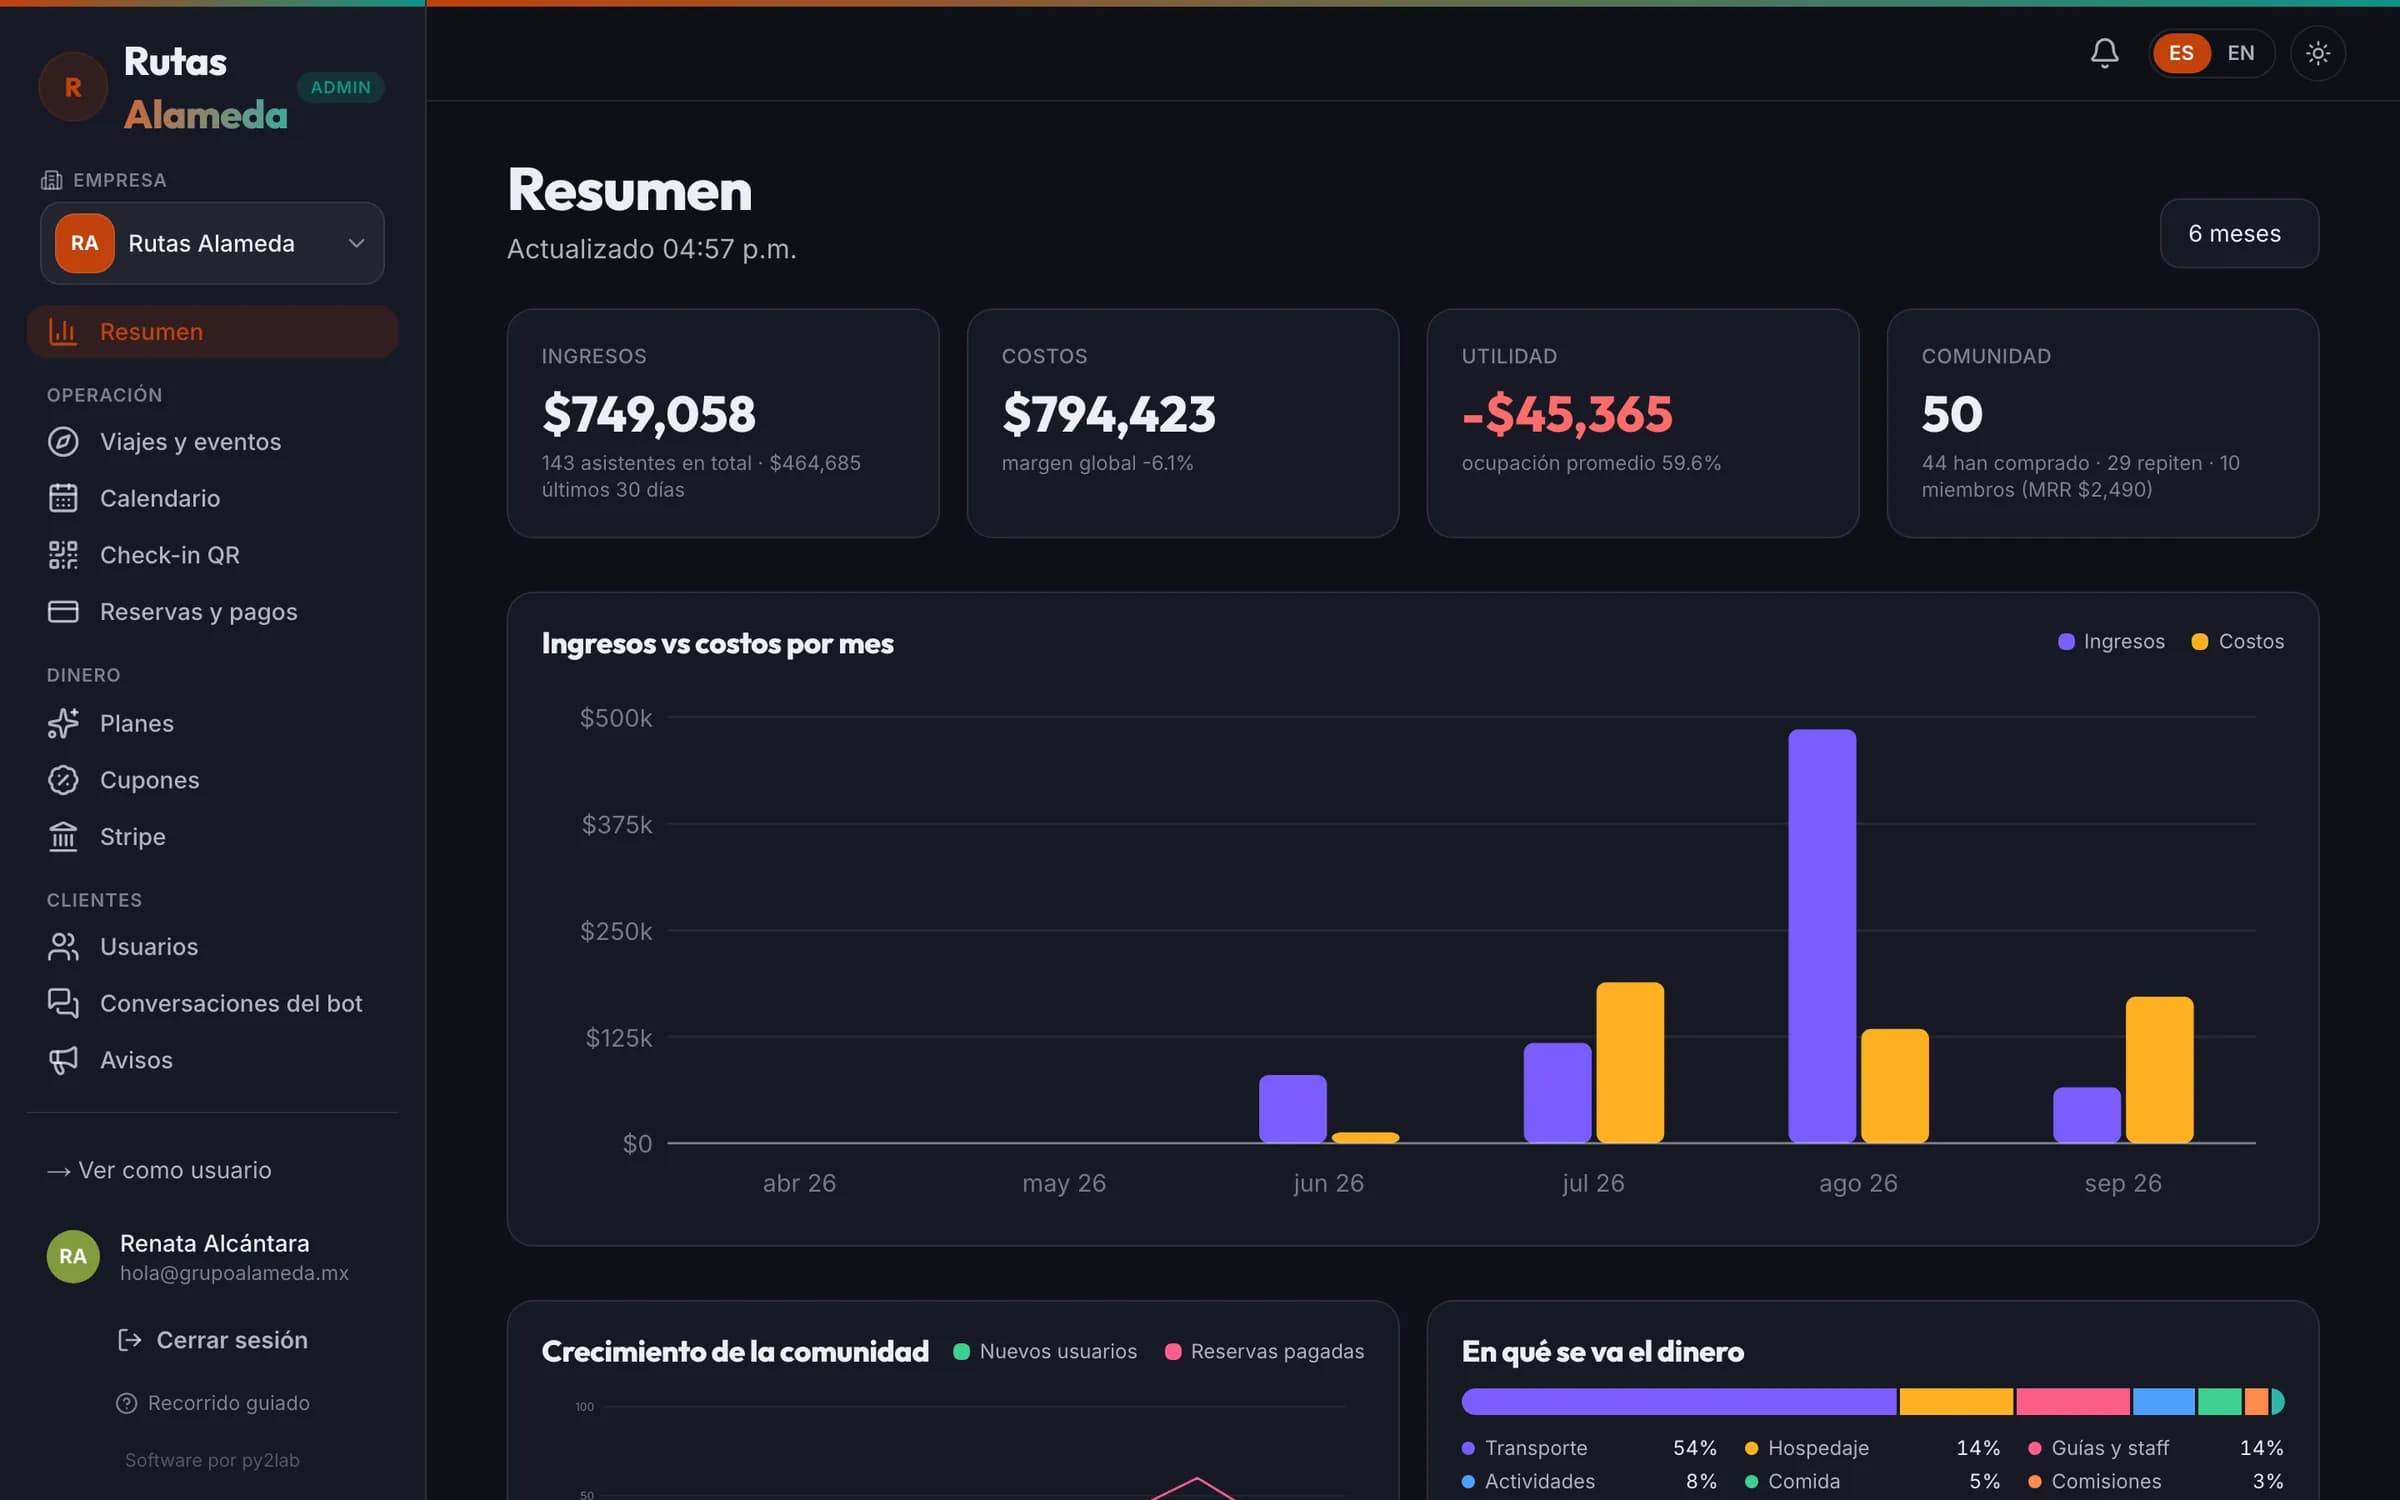Click the Check-in QR code icon
The image size is (2400, 1500).
(x=63, y=555)
